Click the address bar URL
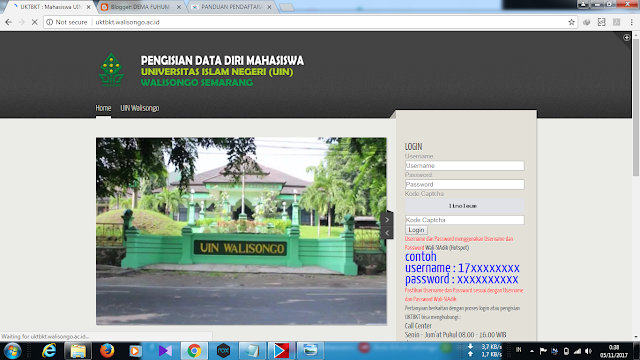This screenshot has height=360, width=640. tap(127, 22)
